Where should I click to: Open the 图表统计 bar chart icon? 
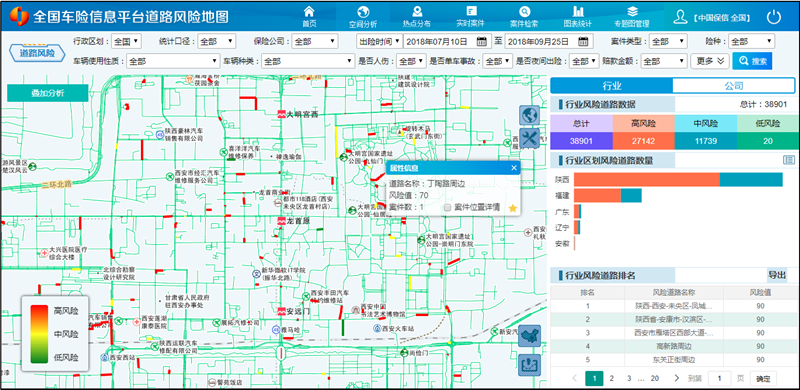pyautogui.click(x=578, y=11)
